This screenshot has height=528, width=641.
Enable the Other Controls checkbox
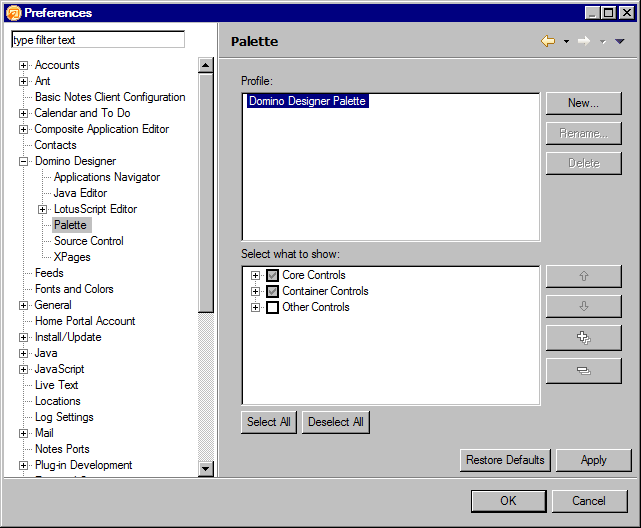tap(272, 307)
